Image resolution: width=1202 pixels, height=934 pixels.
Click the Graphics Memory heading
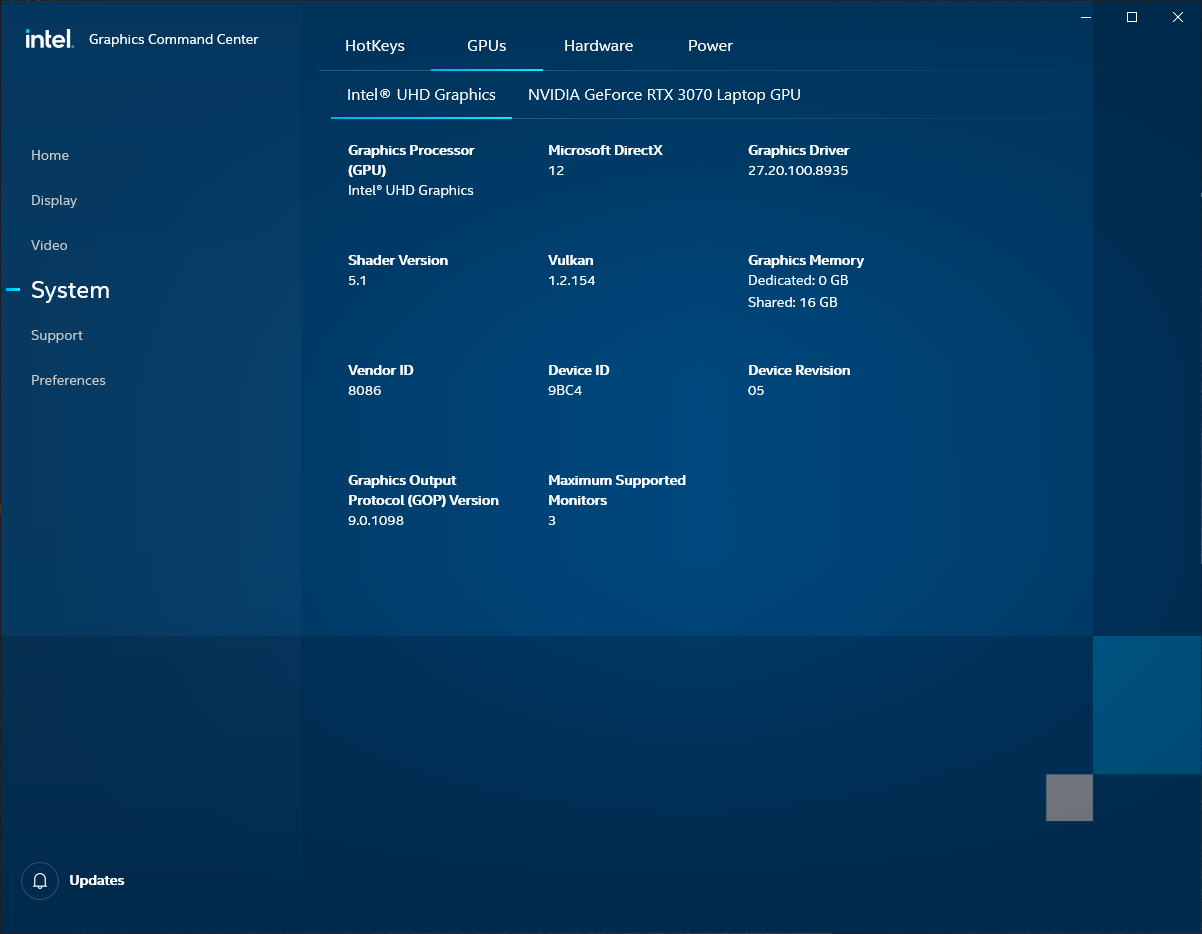[806, 260]
